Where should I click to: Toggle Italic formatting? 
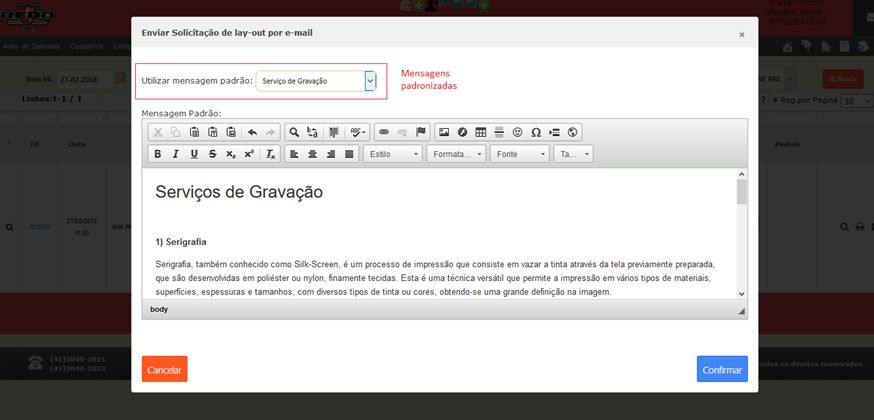coord(176,154)
